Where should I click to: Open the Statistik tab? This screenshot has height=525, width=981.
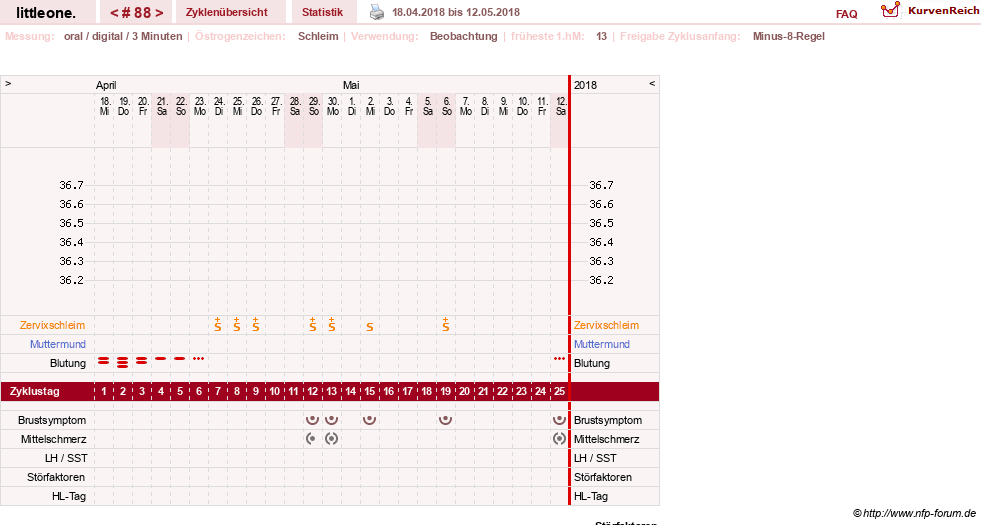[x=322, y=12]
